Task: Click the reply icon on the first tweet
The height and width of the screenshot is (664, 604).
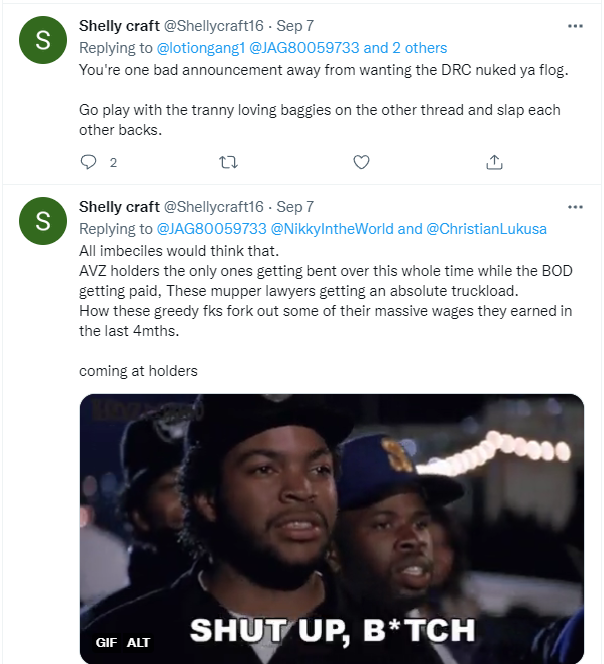Action: click(89, 162)
